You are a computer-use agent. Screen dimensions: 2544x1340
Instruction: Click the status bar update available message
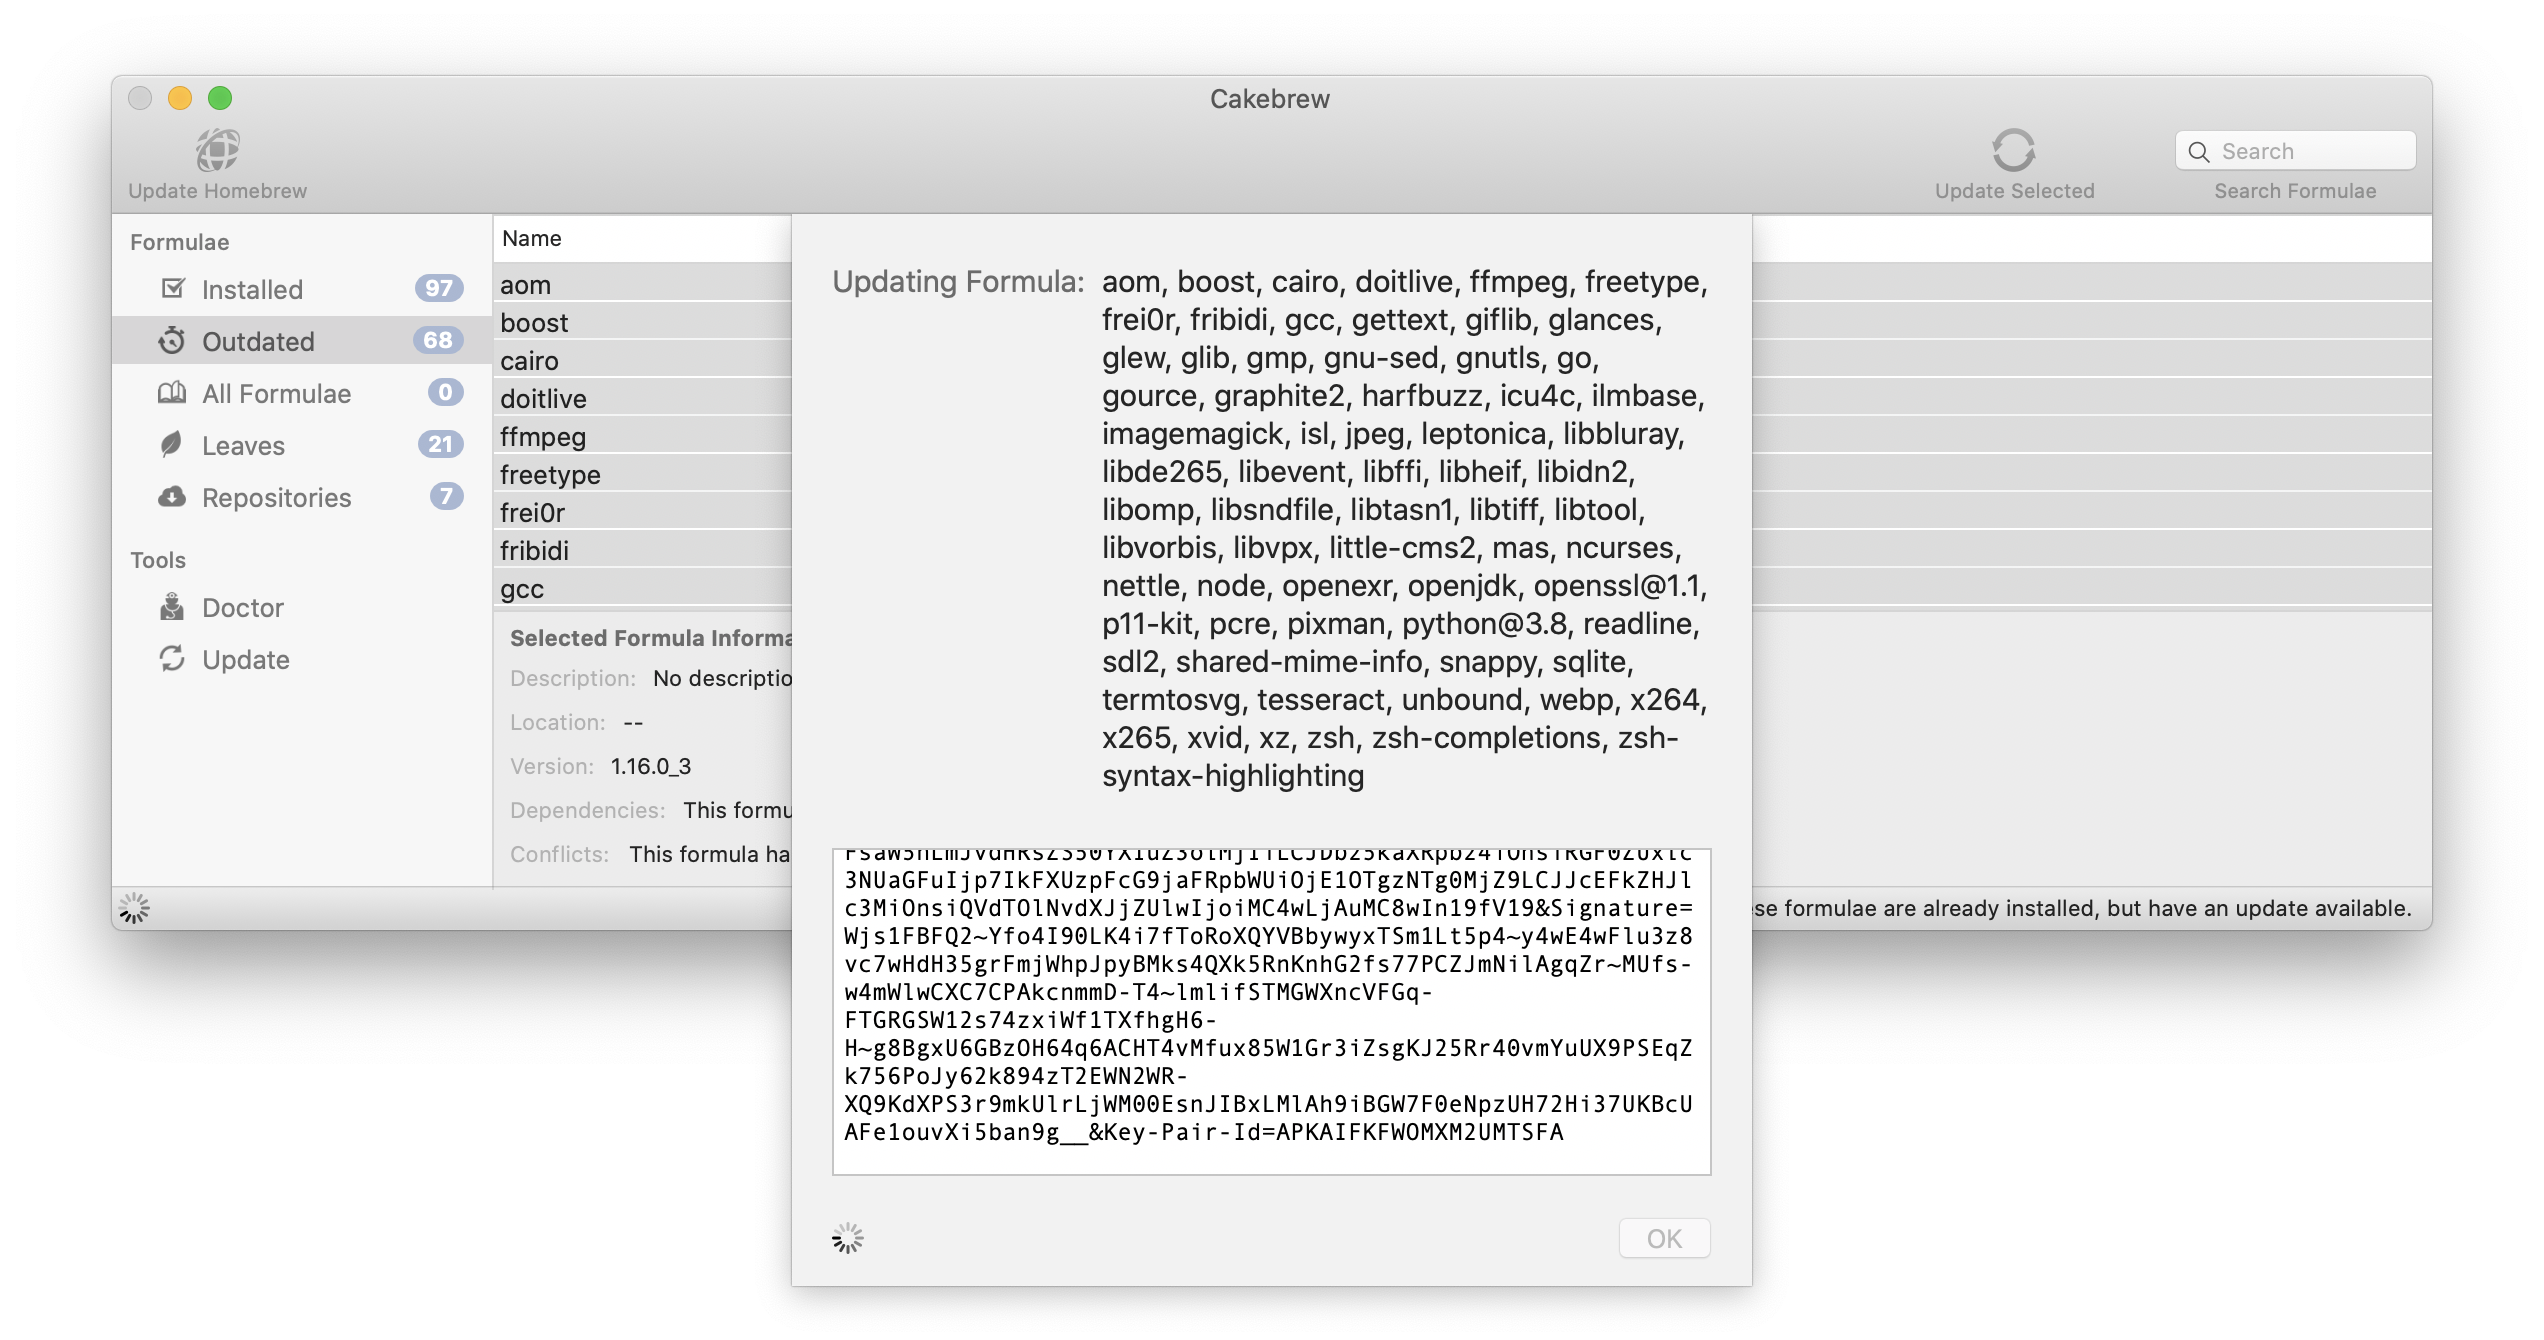2082,908
